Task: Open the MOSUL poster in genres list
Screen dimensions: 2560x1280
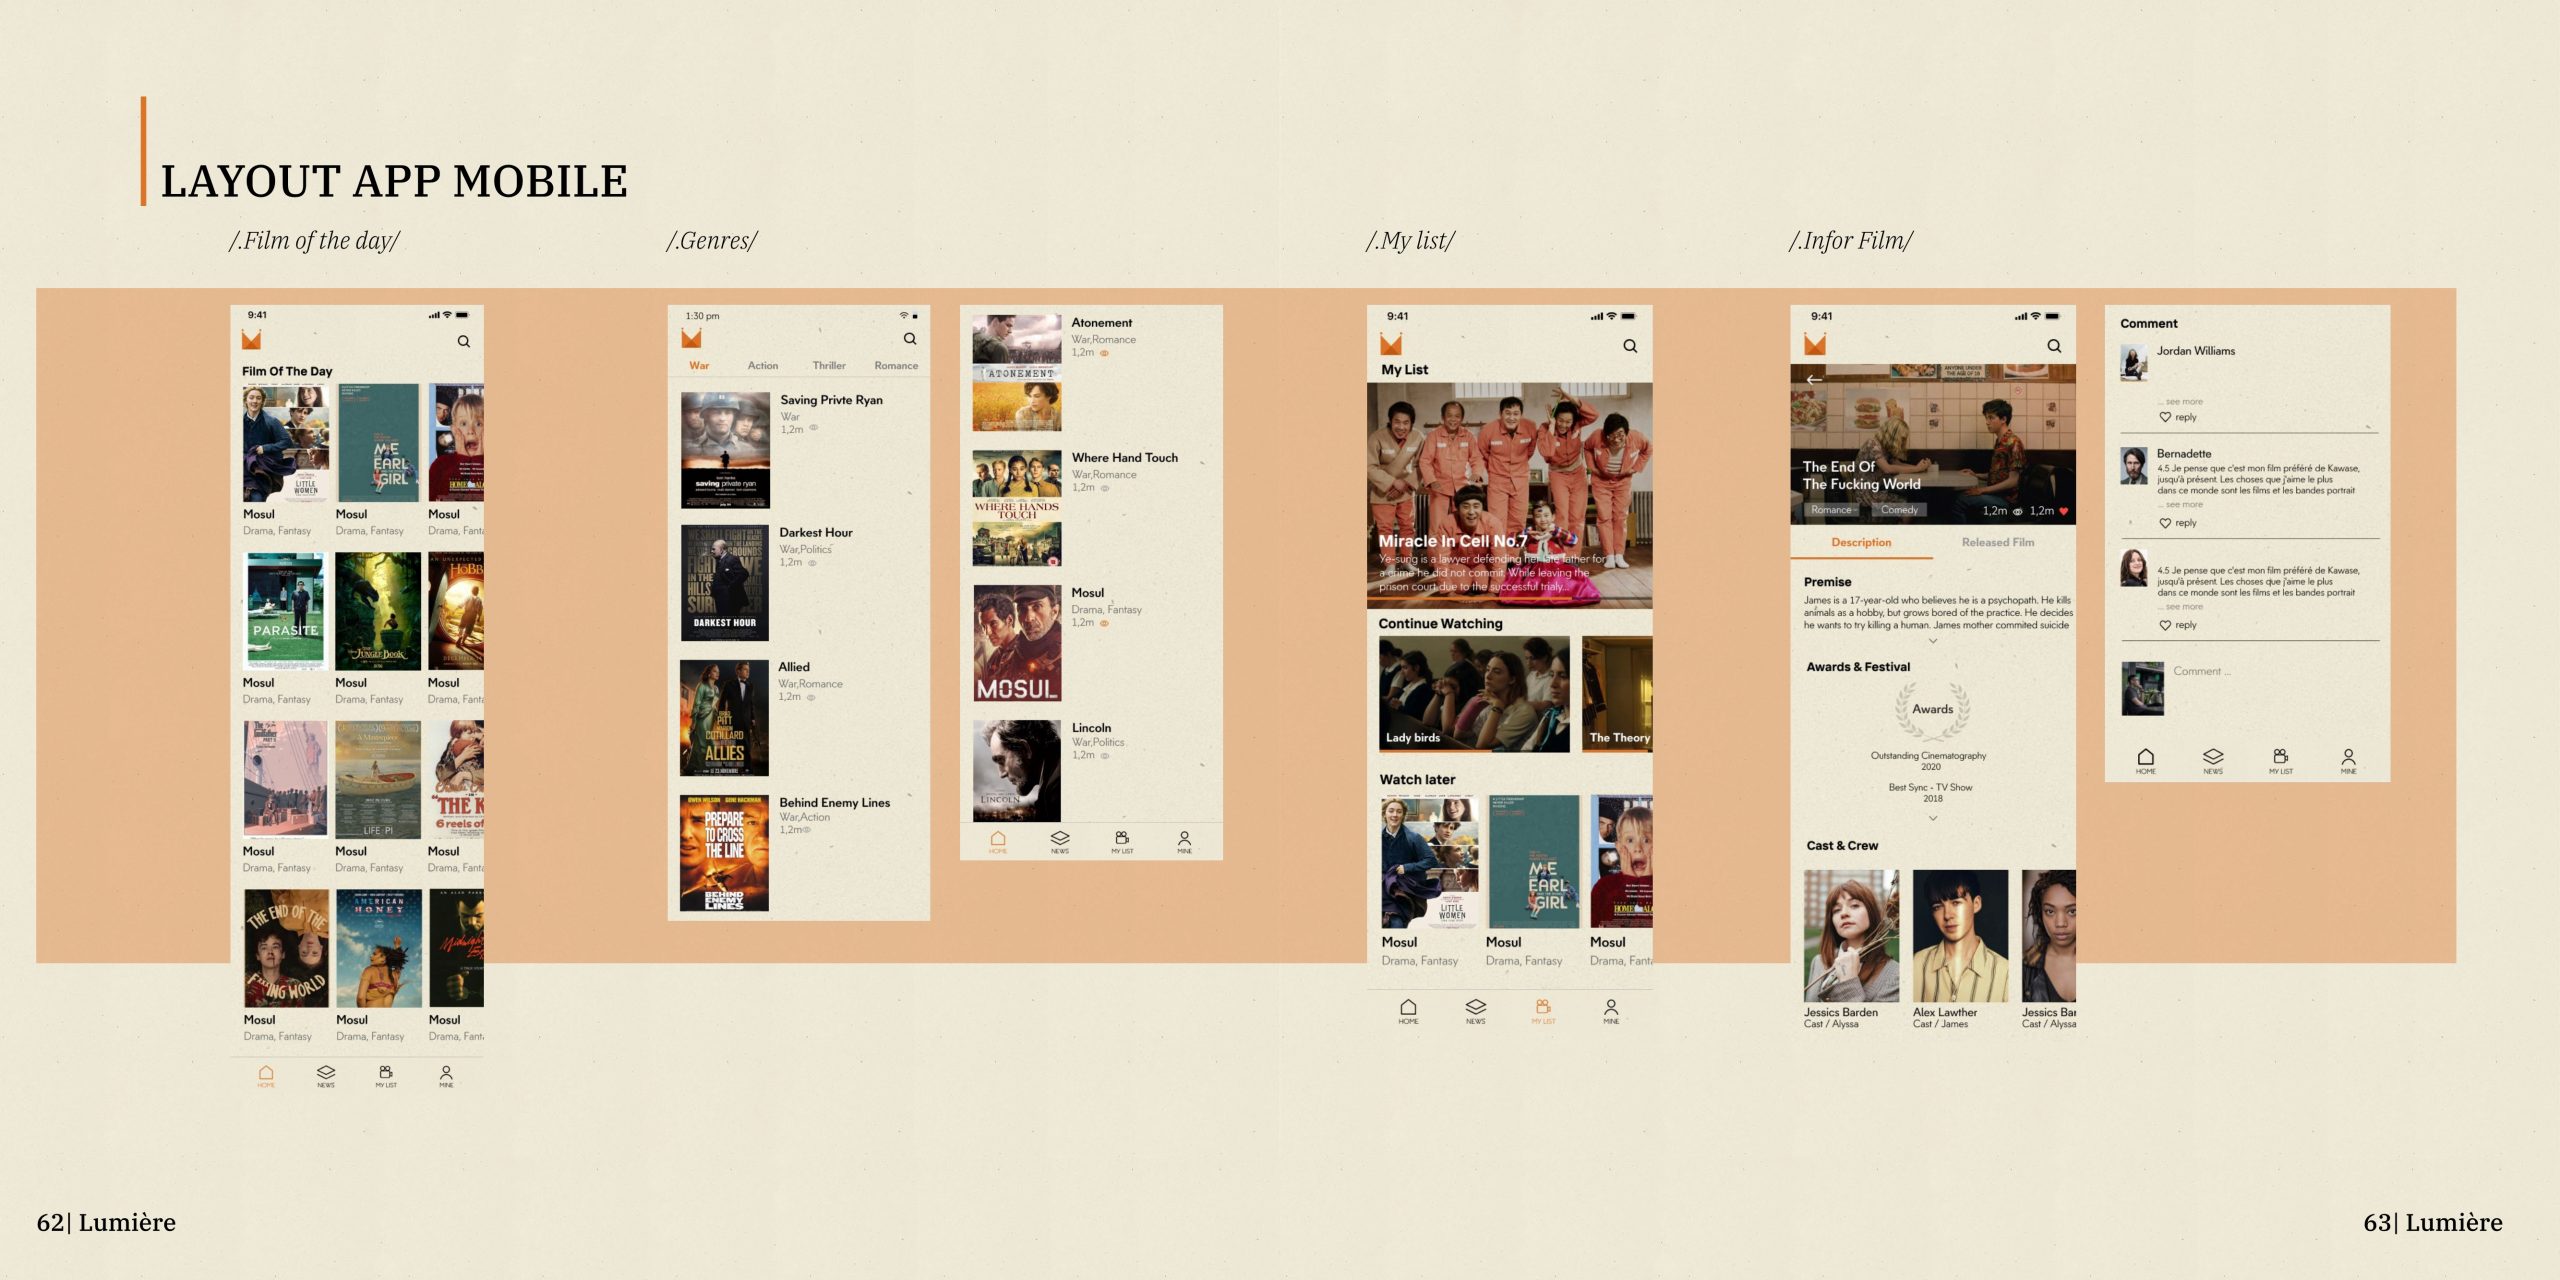Action: tap(1017, 643)
